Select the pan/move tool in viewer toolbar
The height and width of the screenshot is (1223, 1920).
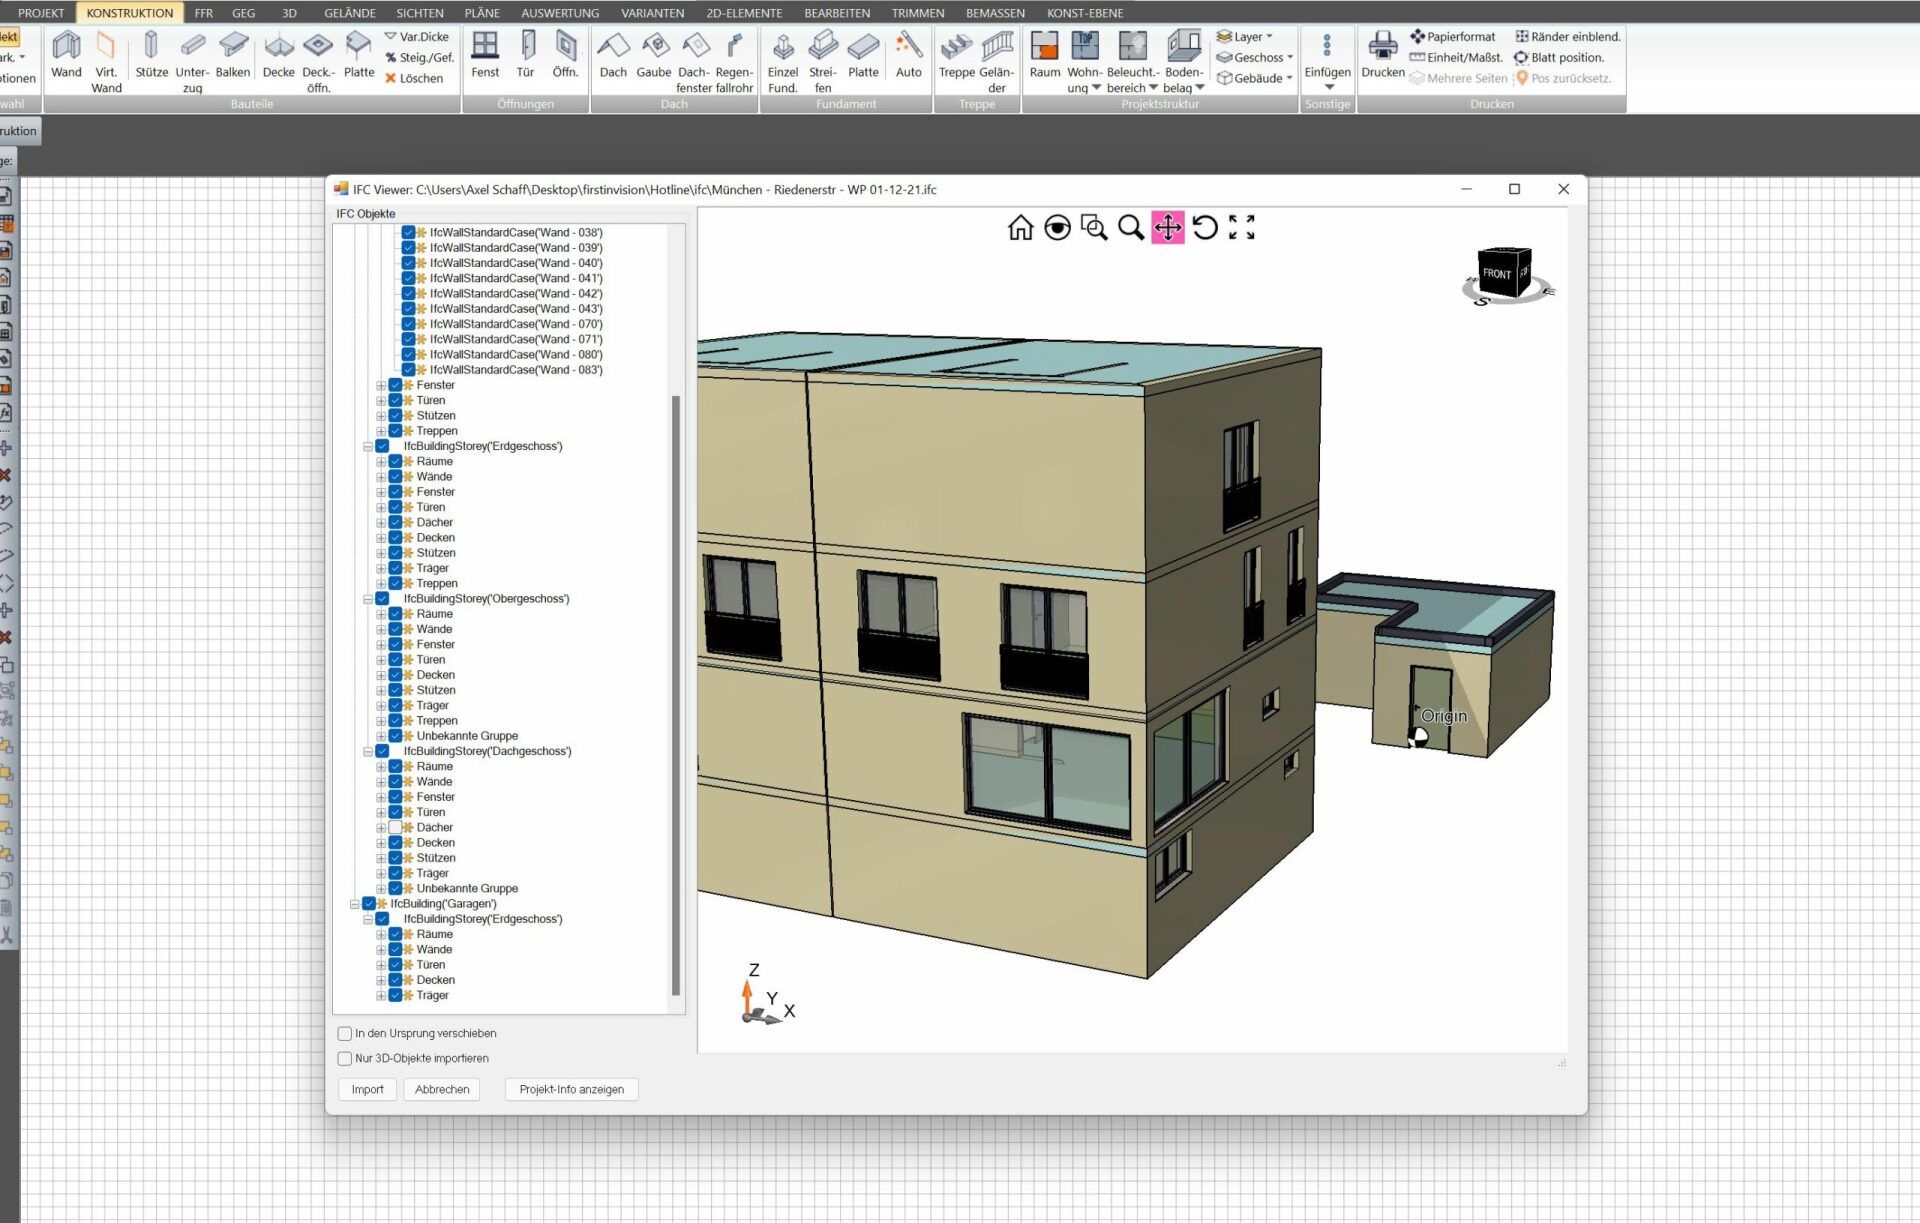click(1167, 228)
